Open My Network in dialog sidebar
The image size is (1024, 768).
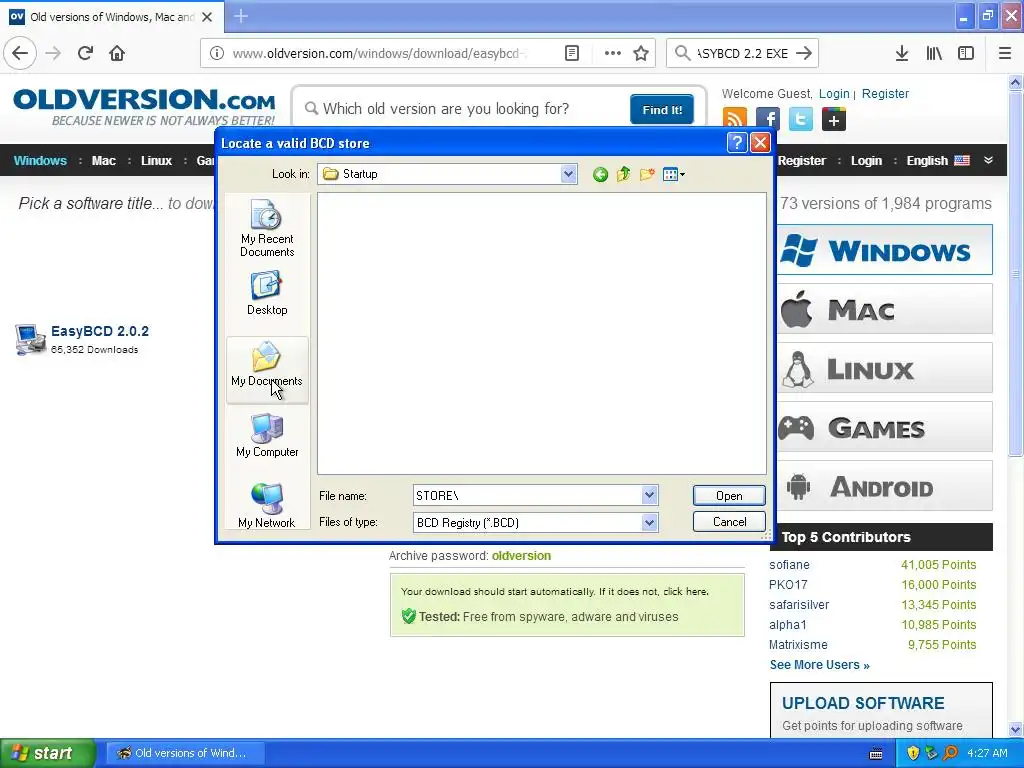(266, 505)
